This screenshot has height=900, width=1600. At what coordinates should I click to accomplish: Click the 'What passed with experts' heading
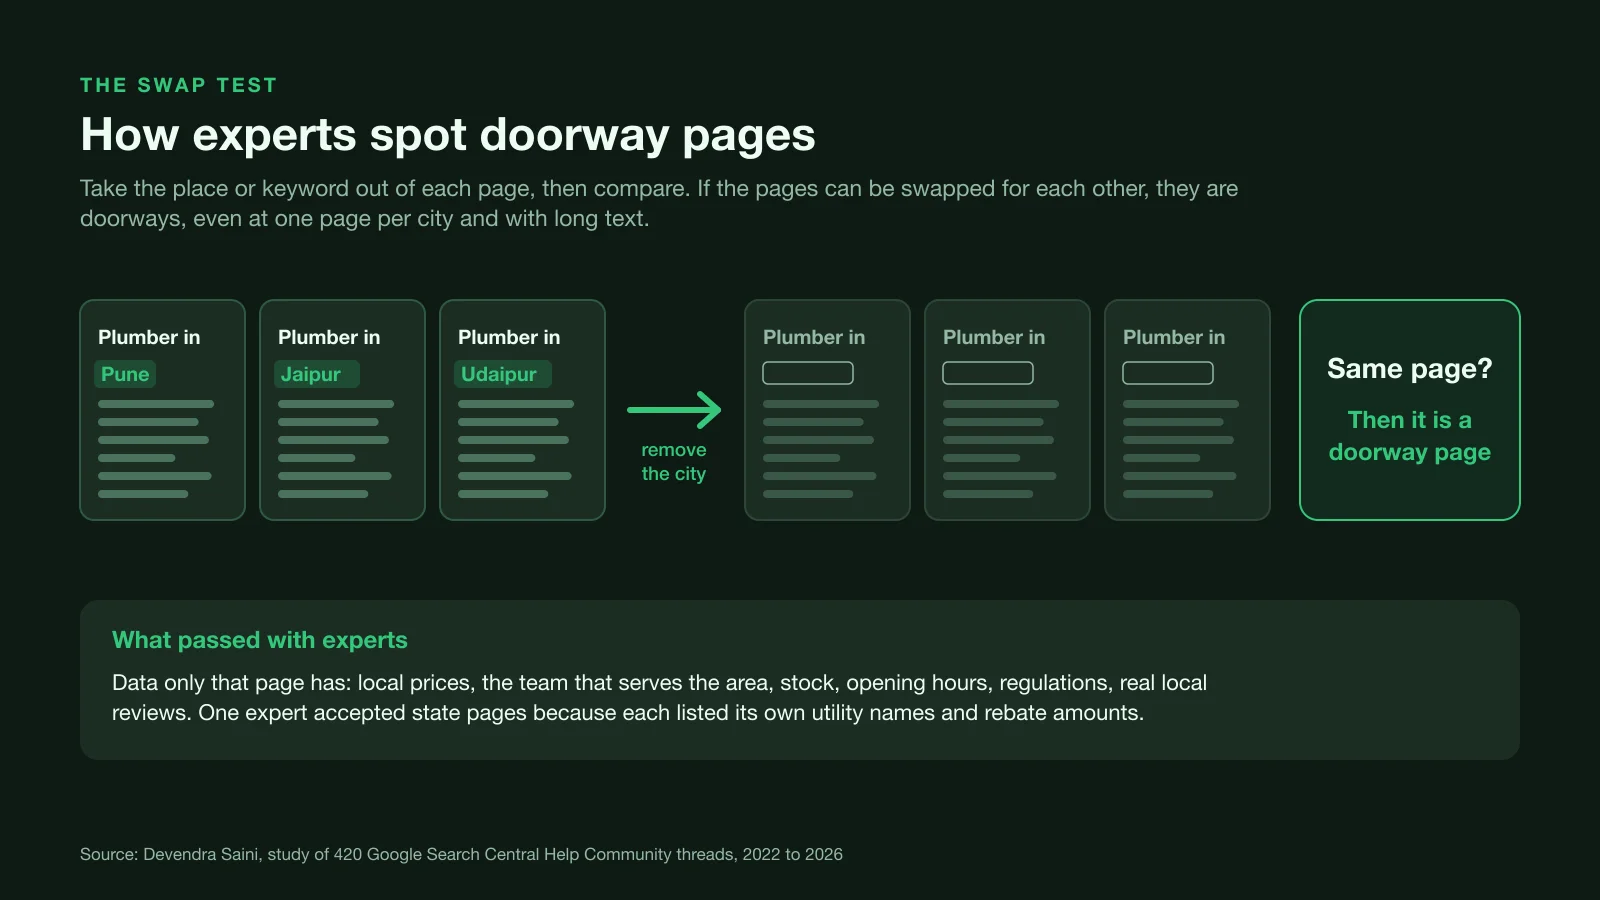click(260, 640)
